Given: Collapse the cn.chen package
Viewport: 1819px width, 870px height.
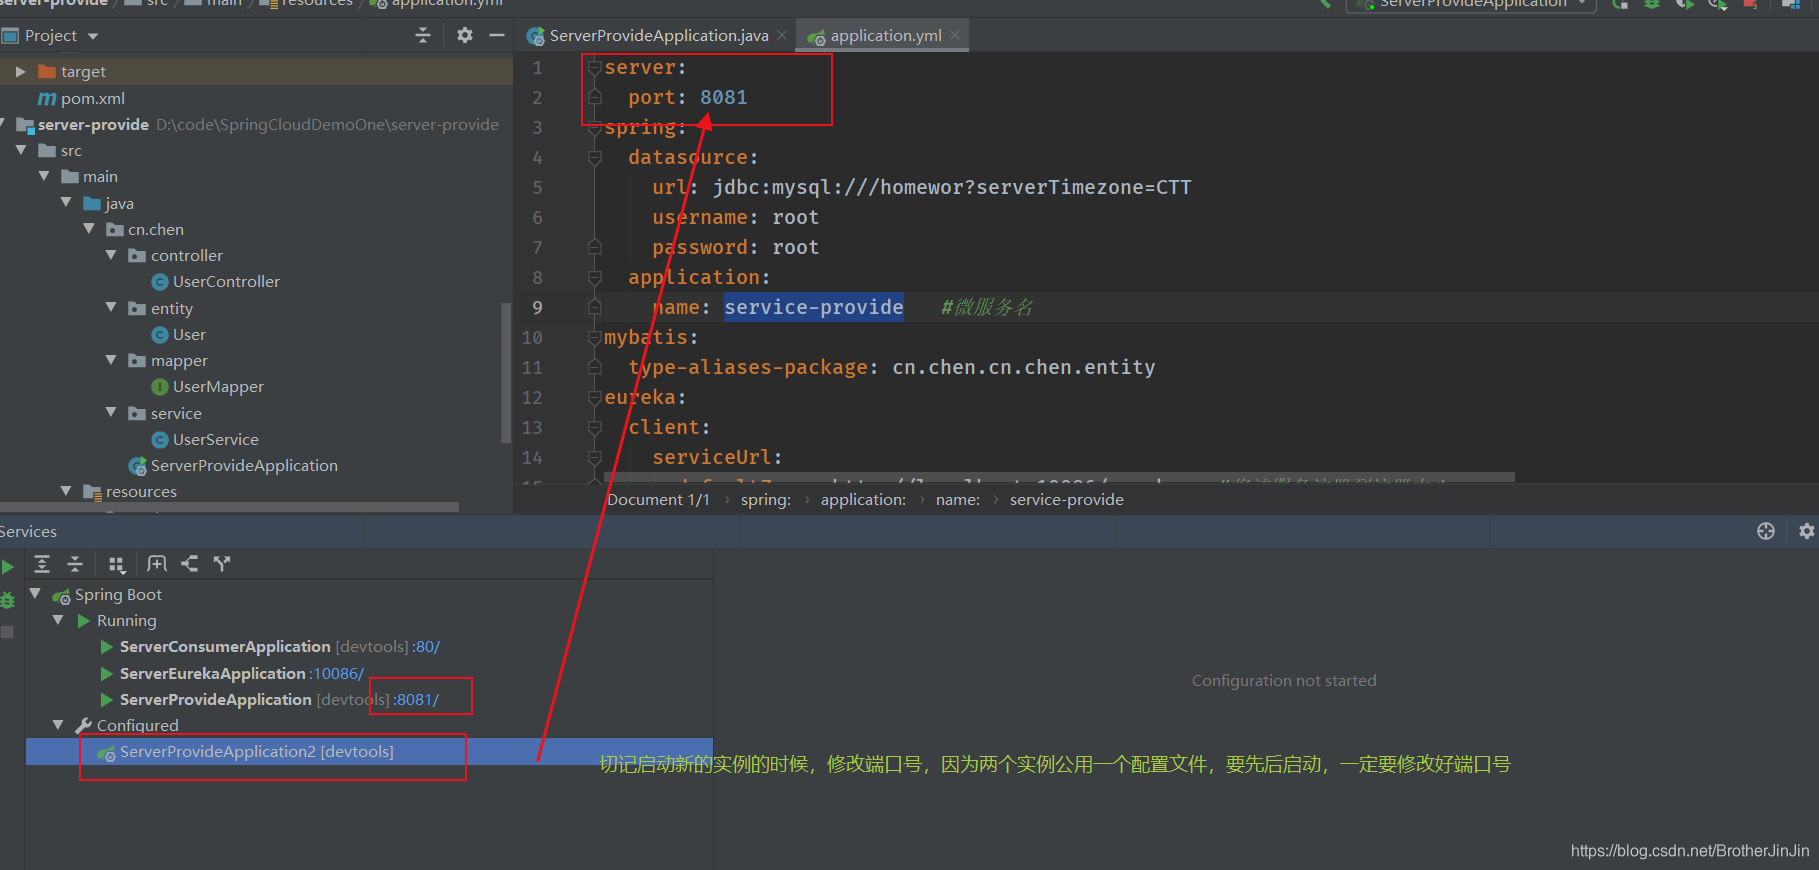Looking at the screenshot, I should 88,229.
